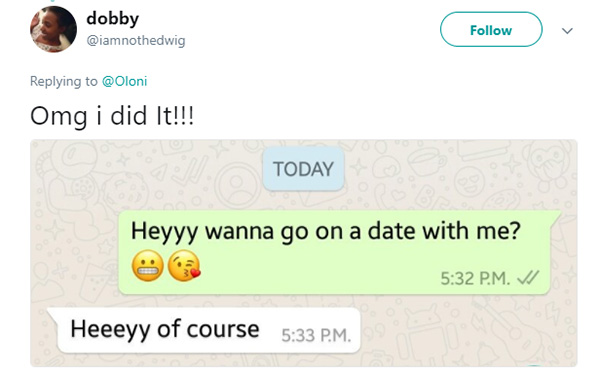Open the attached WhatsApp screenshot image

pyautogui.click(x=303, y=253)
